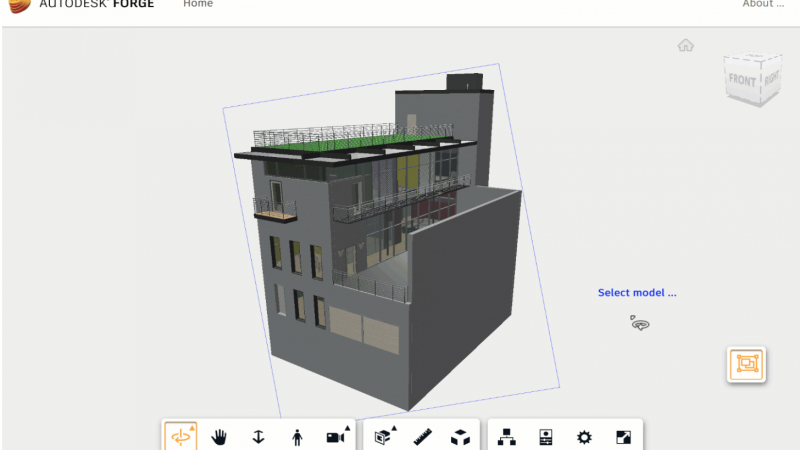Open the Camera interactions tool
800x450 pixels.
335,437
